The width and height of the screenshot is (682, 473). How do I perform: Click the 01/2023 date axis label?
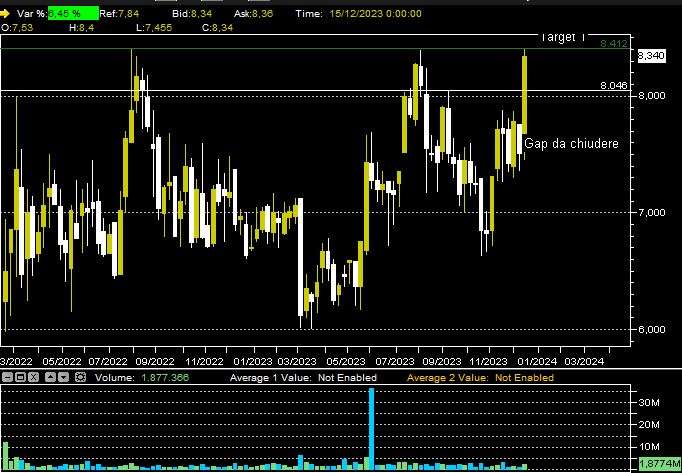[x=255, y=362]
